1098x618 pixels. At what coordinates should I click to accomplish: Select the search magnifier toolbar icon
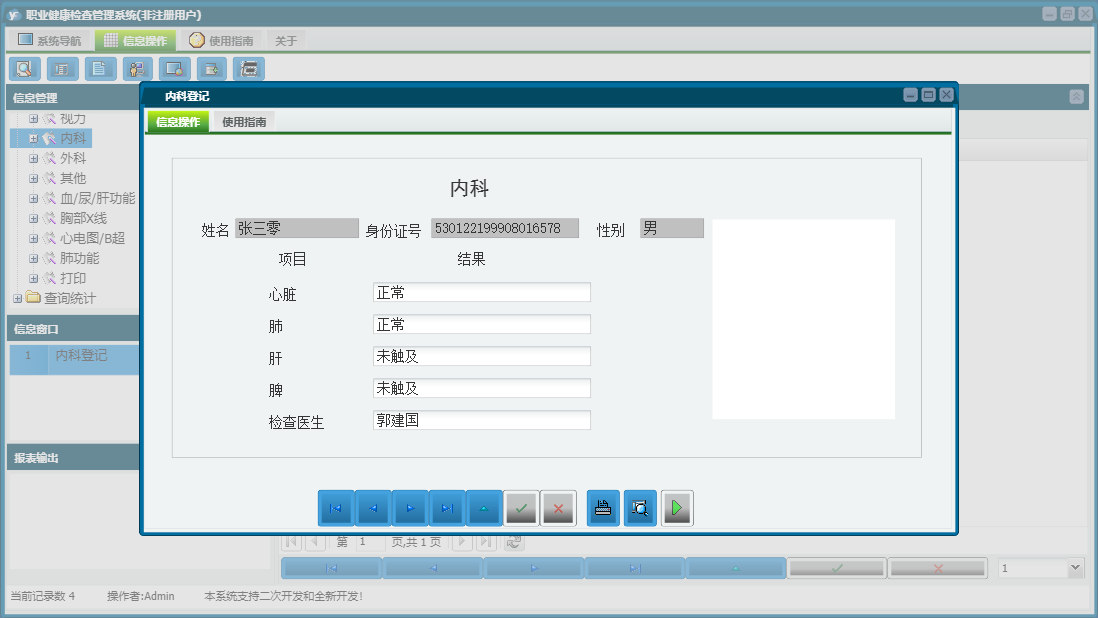(25, 68)
